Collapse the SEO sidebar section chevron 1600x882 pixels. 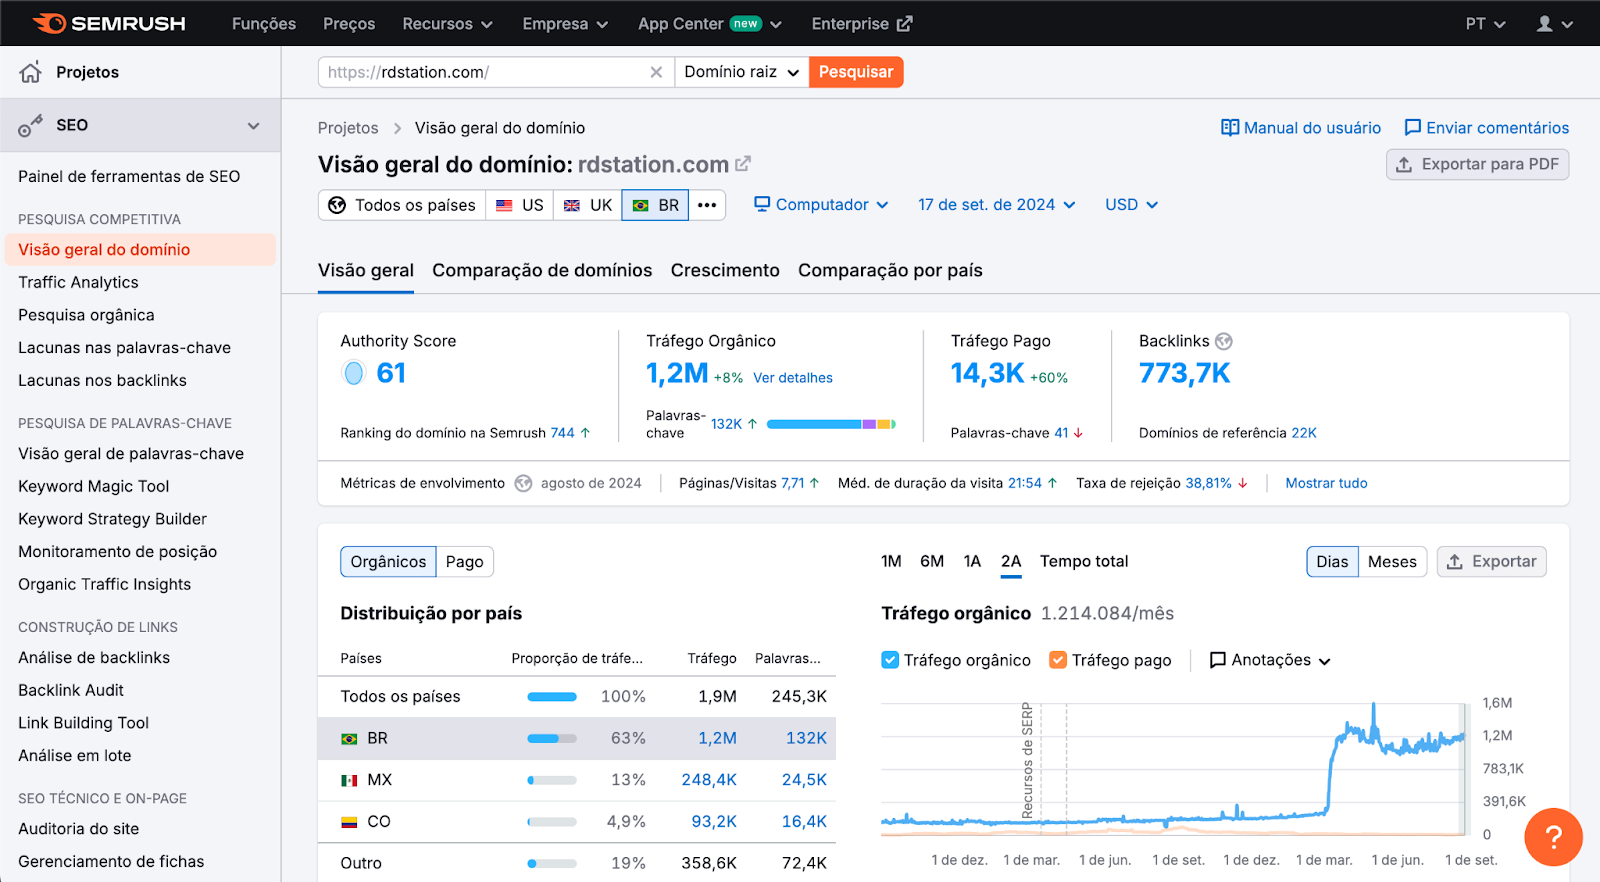[253, 125]
